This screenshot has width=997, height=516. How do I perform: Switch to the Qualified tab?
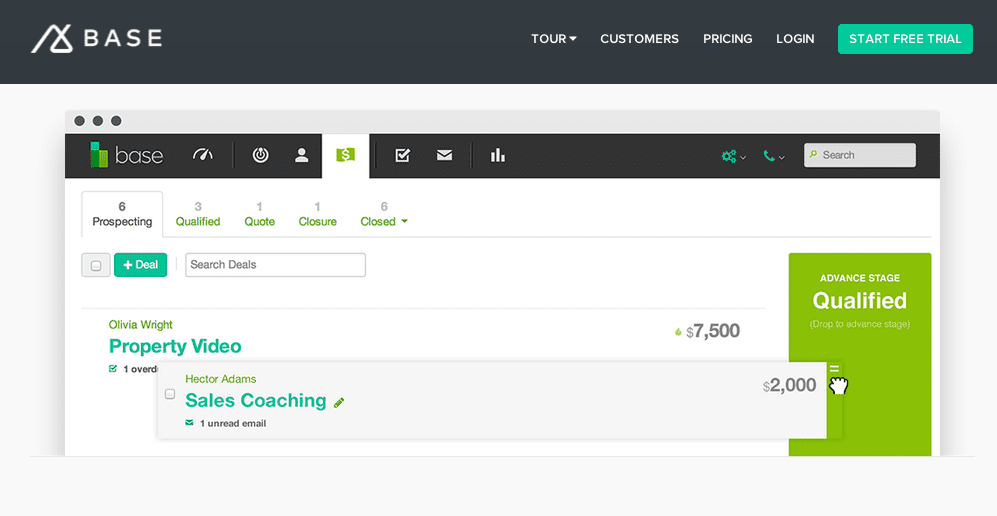coord(198,214)
